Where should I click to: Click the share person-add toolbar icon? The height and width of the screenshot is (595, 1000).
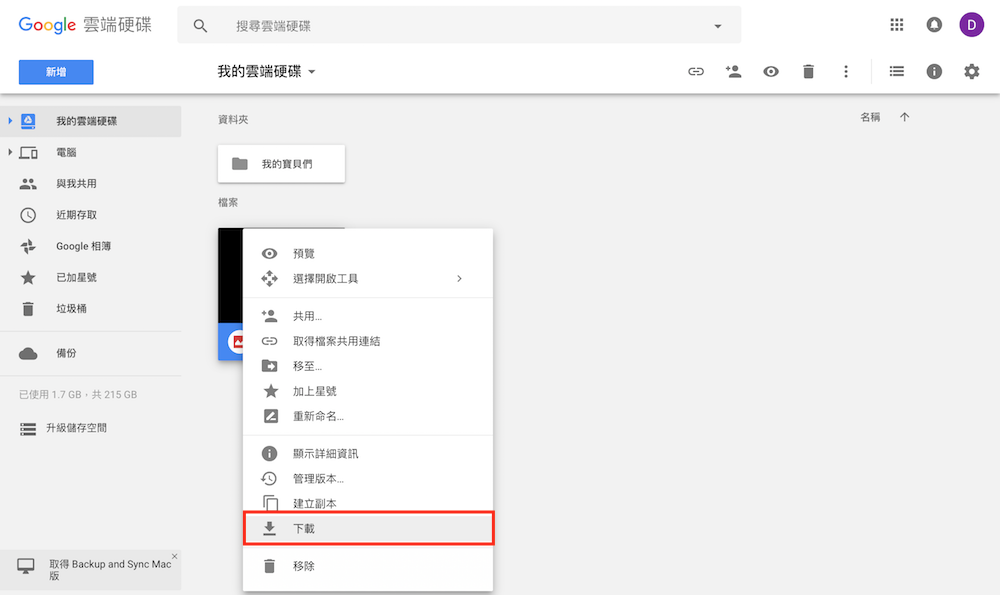pos(733,71)
